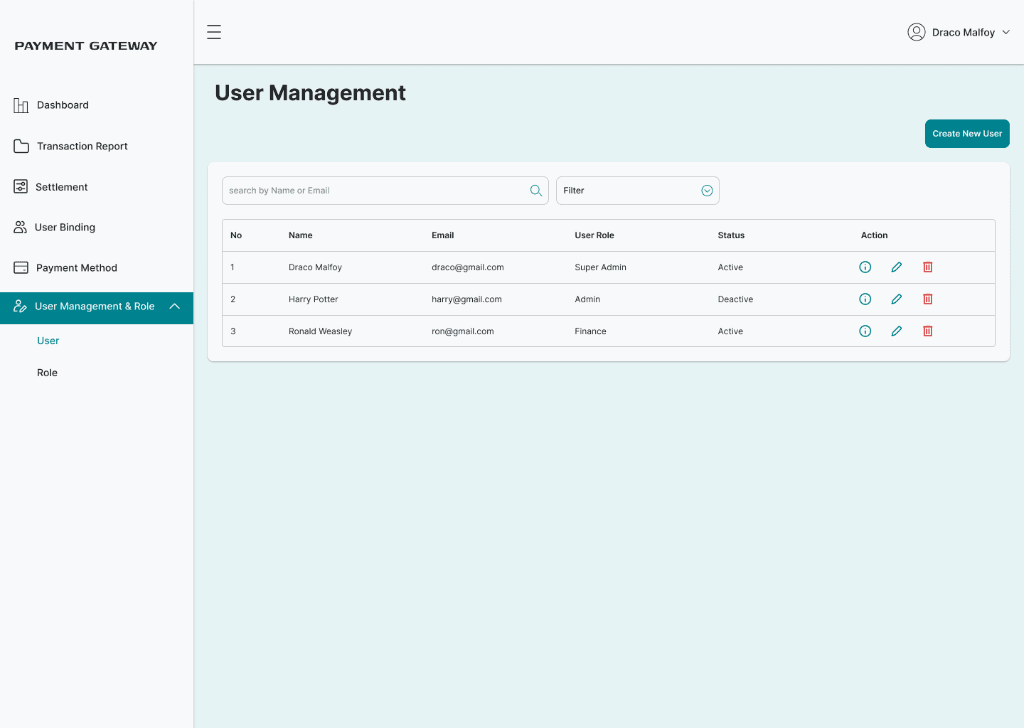Viewport: 1024px width, 728px height.
Task: Open Payment Method section
Action: (x=76, y=268)
